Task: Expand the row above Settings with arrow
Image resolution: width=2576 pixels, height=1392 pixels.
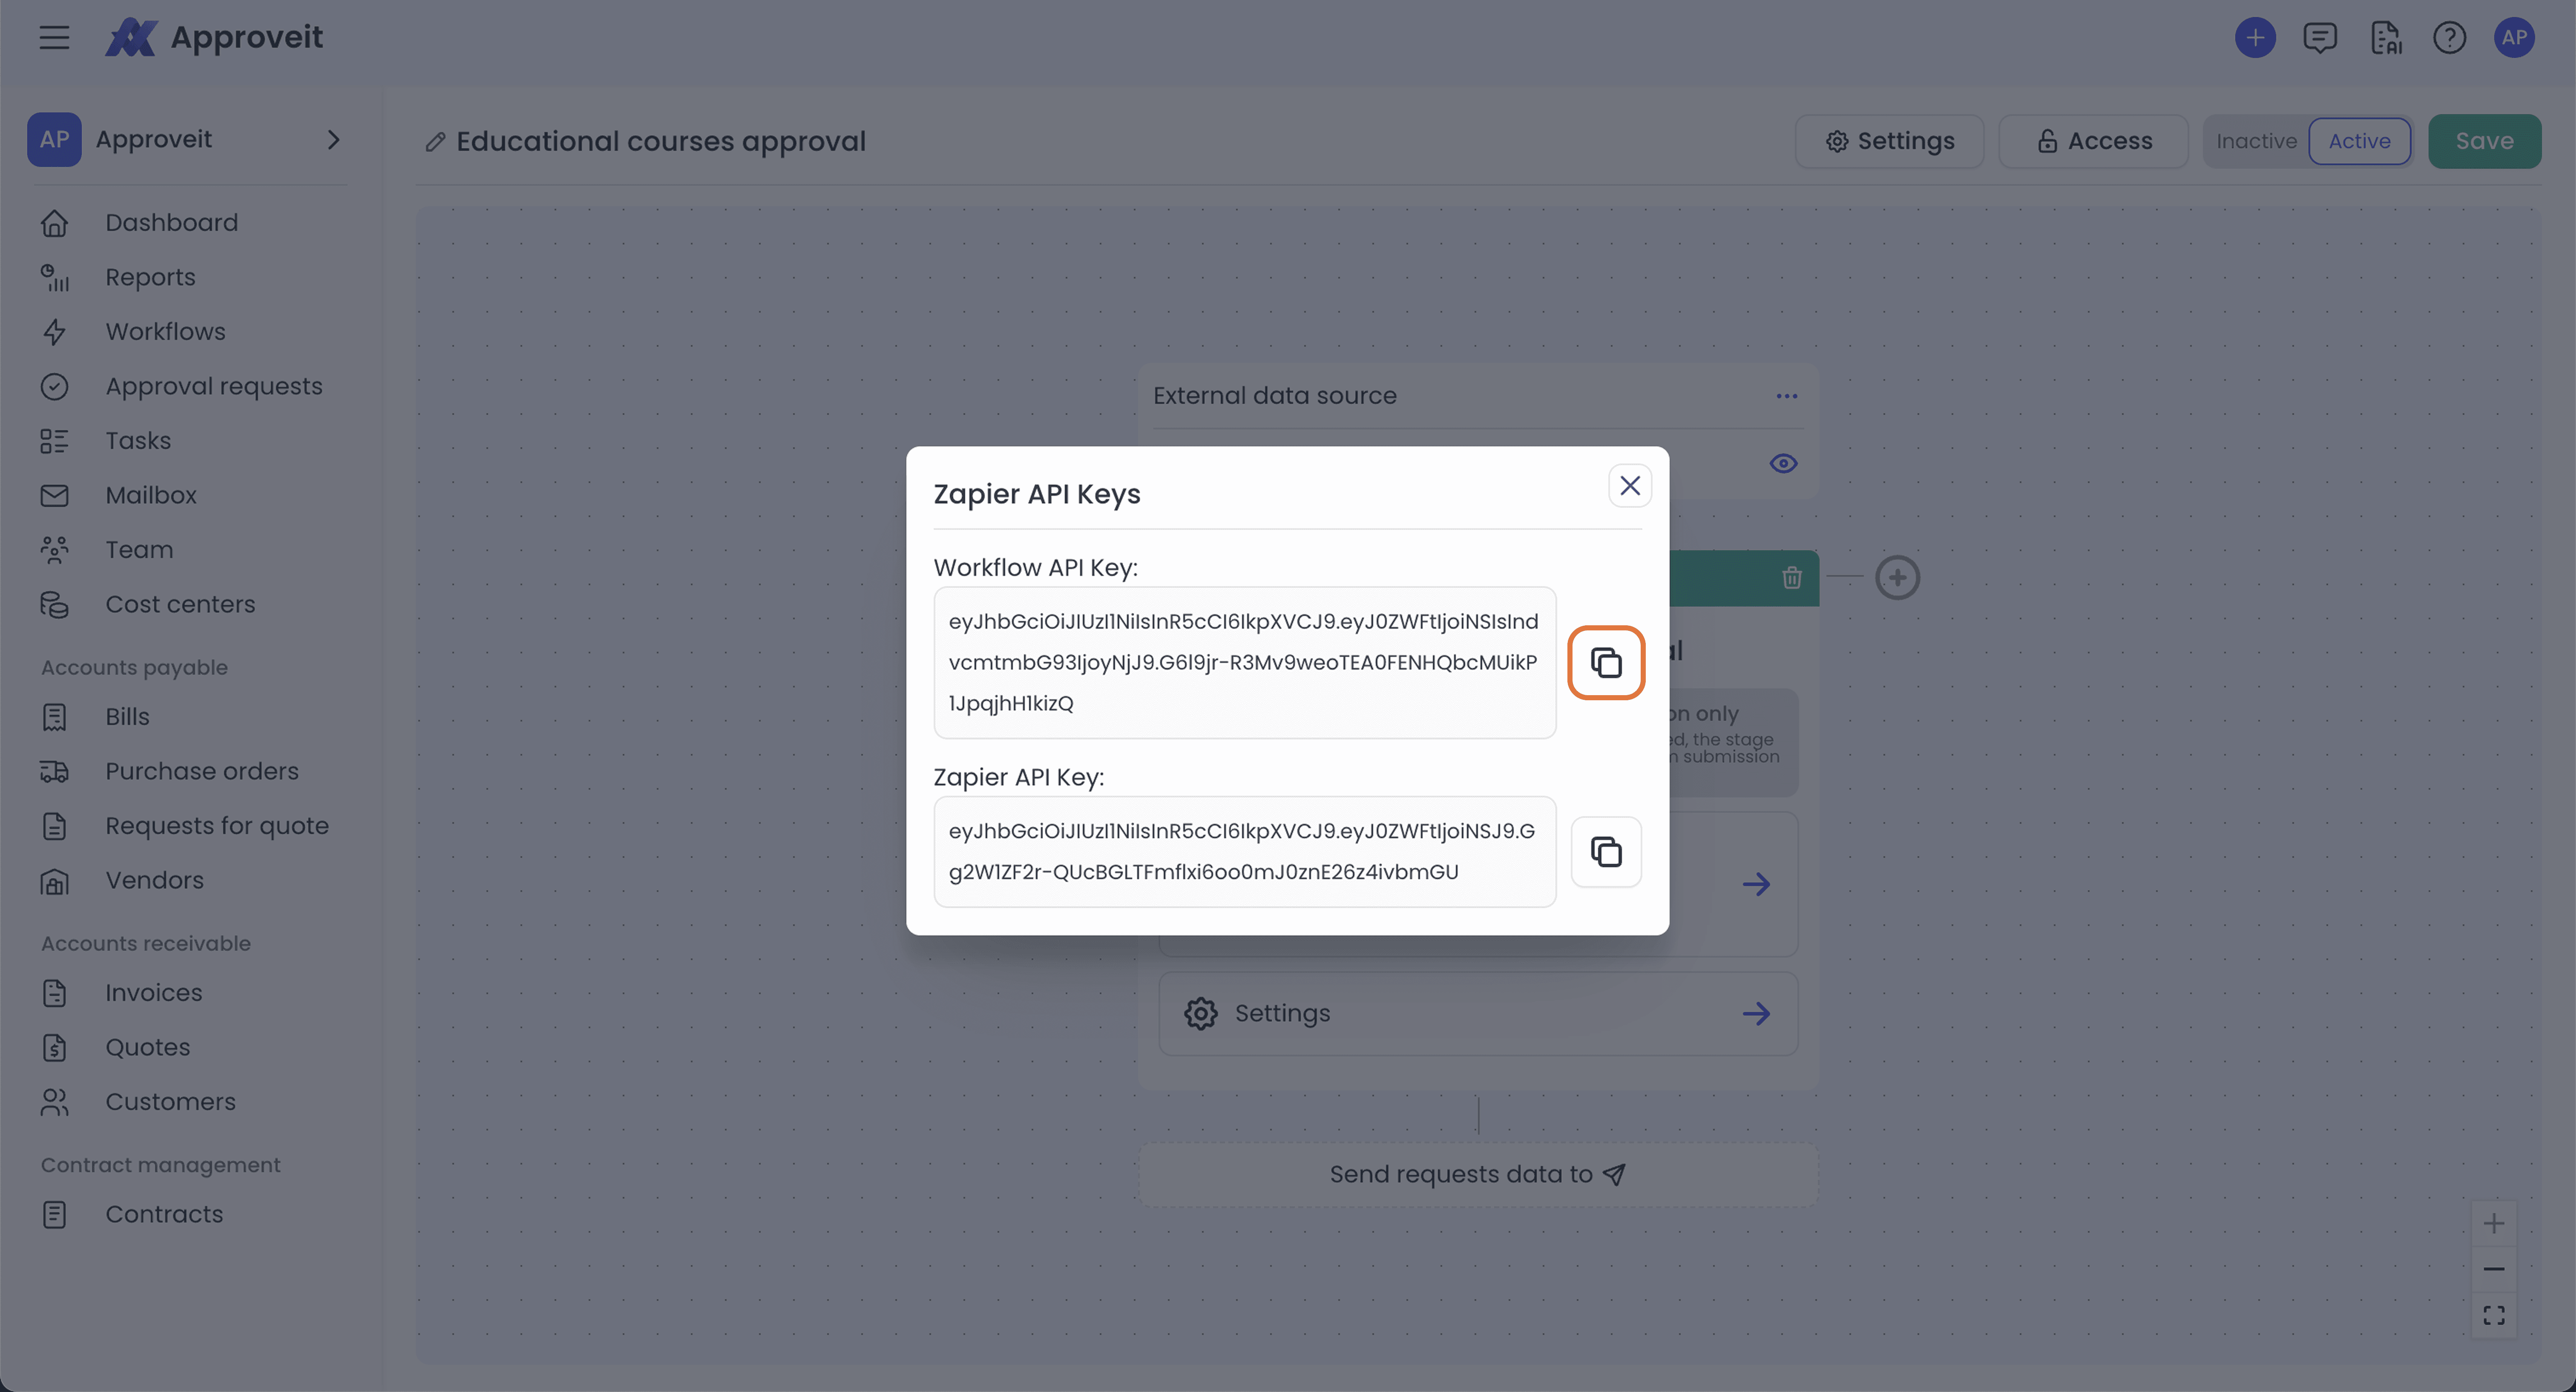Action: click(1756, 884)
